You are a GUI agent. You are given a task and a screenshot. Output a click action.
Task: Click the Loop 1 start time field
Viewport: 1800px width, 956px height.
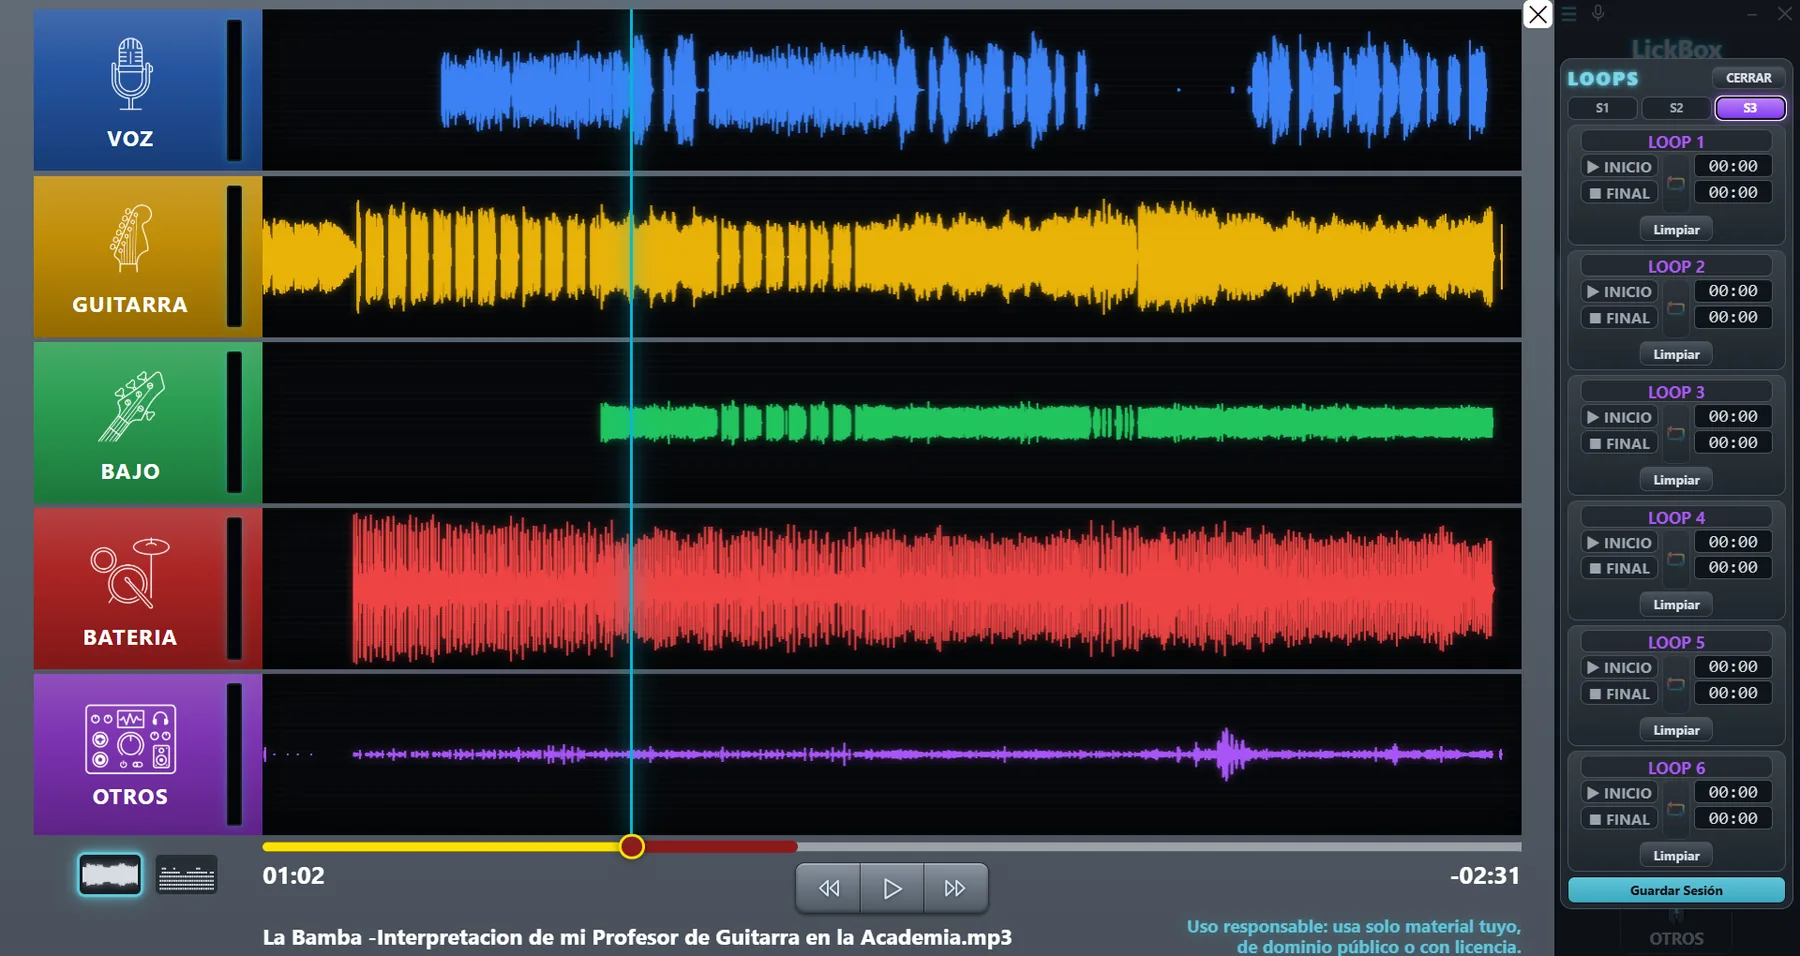(1733, 166)
